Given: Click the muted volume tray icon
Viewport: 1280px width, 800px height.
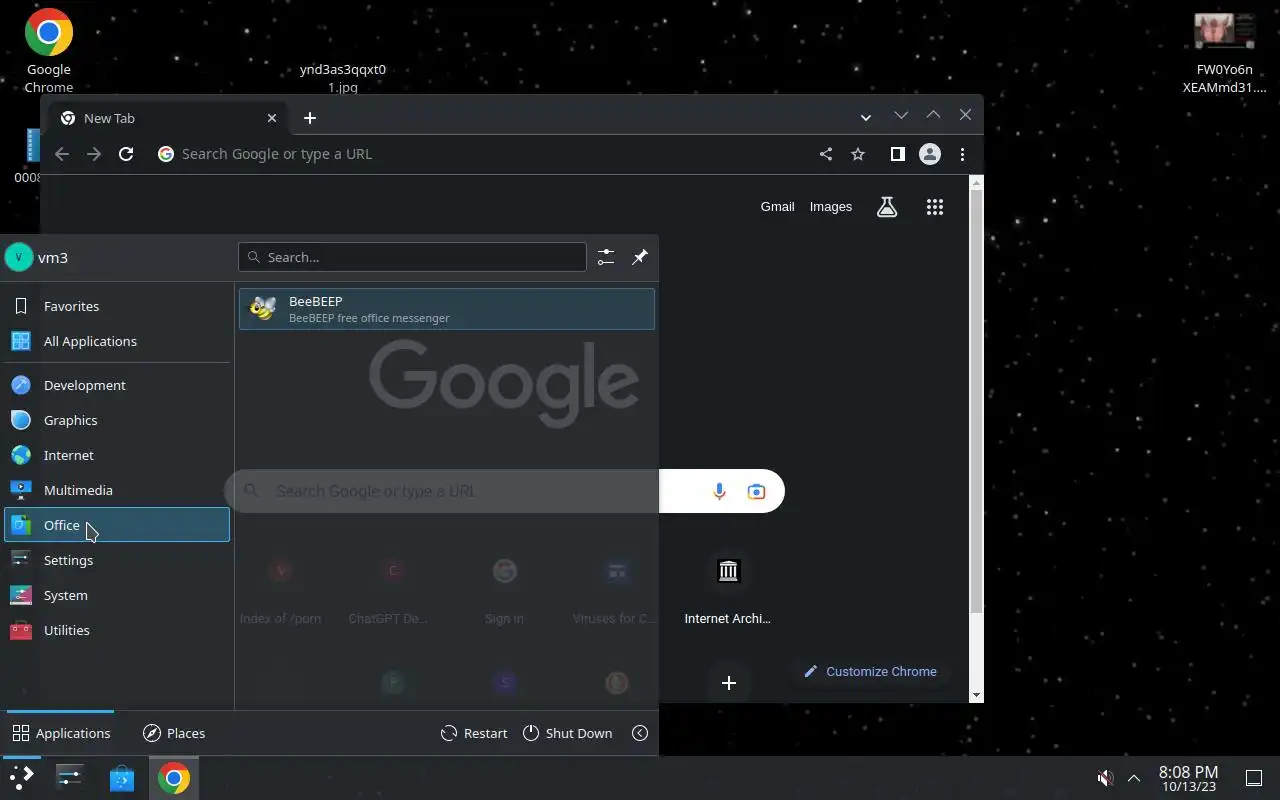Looking at the screenshot, I should coord(1105,778).
